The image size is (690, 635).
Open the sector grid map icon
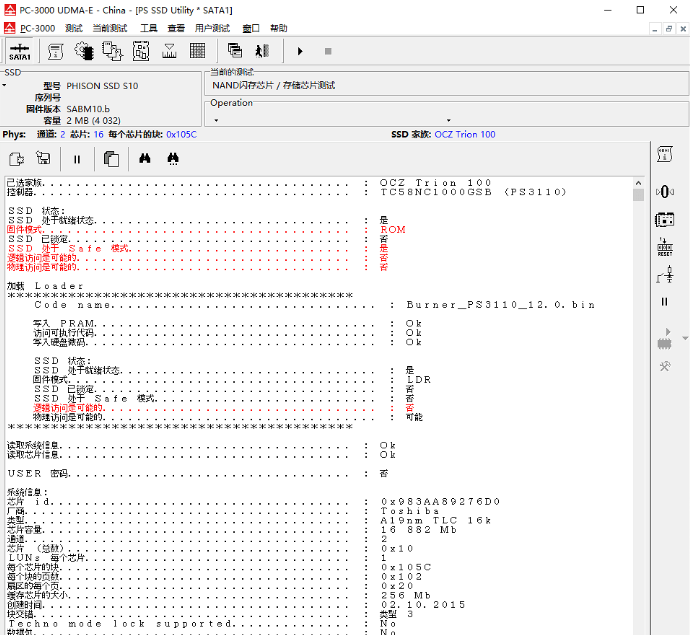197,51
